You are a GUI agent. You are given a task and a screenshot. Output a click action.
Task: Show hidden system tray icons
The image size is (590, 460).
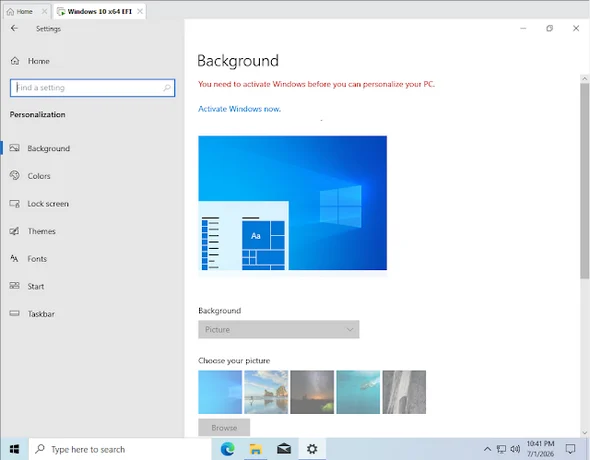point(487,449)
